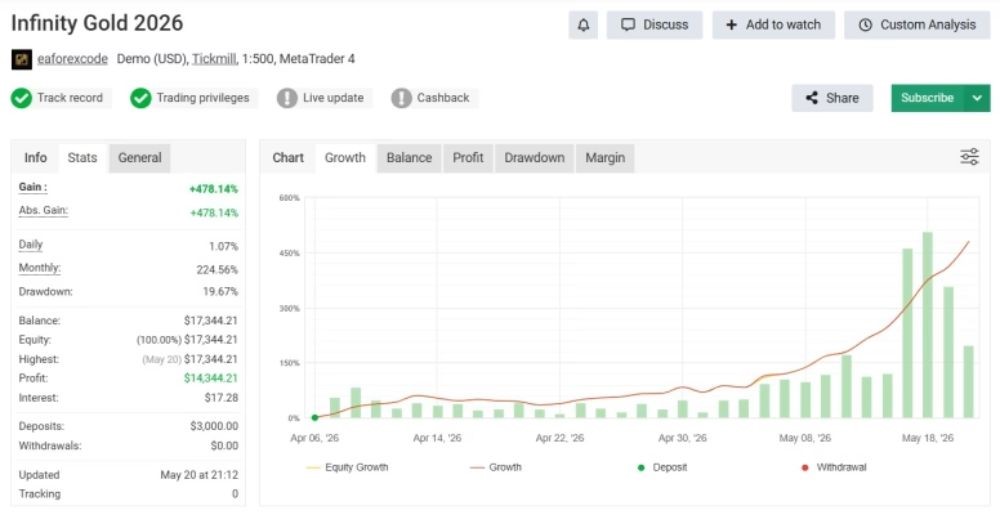
Task: Open the Tickmill broker link
Action: coord(214,59)
